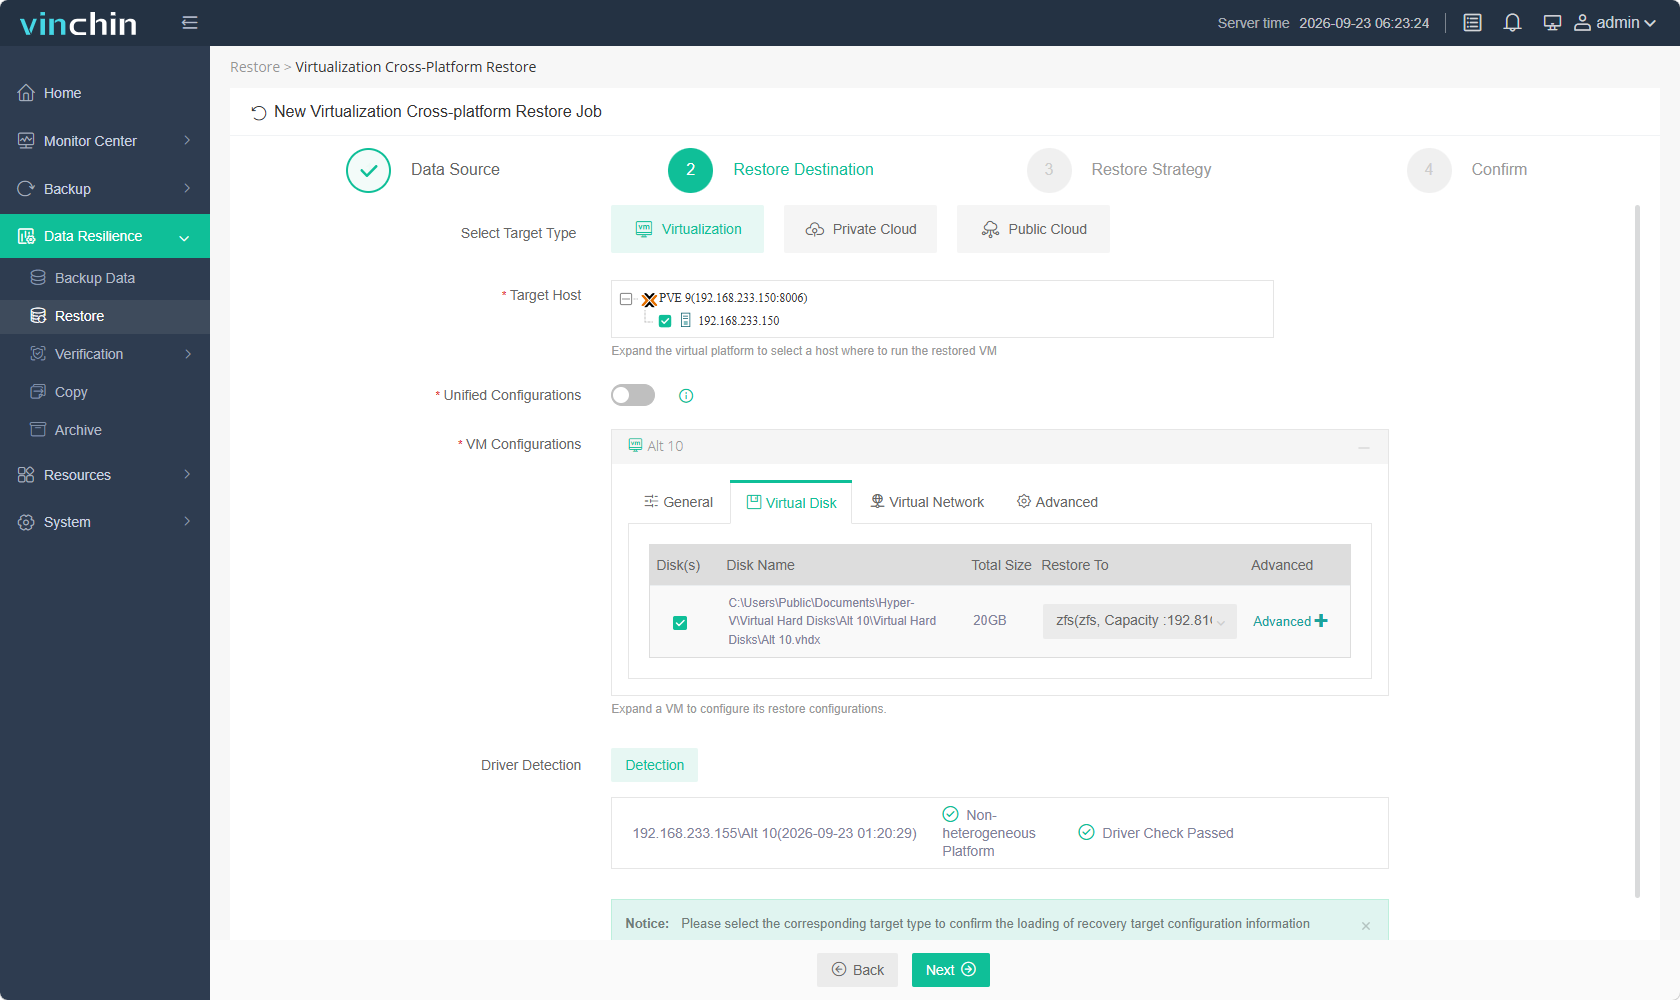Select the Private Cloud target type
Screen dimensions: 1680x1000
pyautogui.click(x=861, y=229)
